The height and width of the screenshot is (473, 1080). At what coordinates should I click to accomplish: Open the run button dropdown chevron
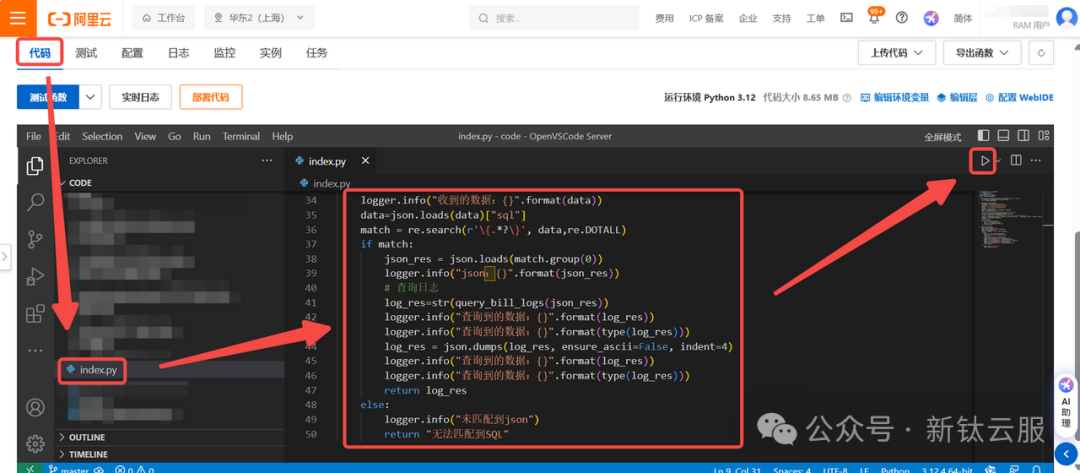point(998,160)
